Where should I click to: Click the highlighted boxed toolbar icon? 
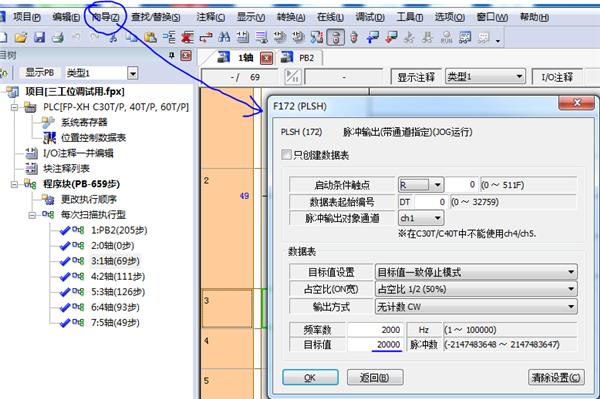tap(336, 37)
